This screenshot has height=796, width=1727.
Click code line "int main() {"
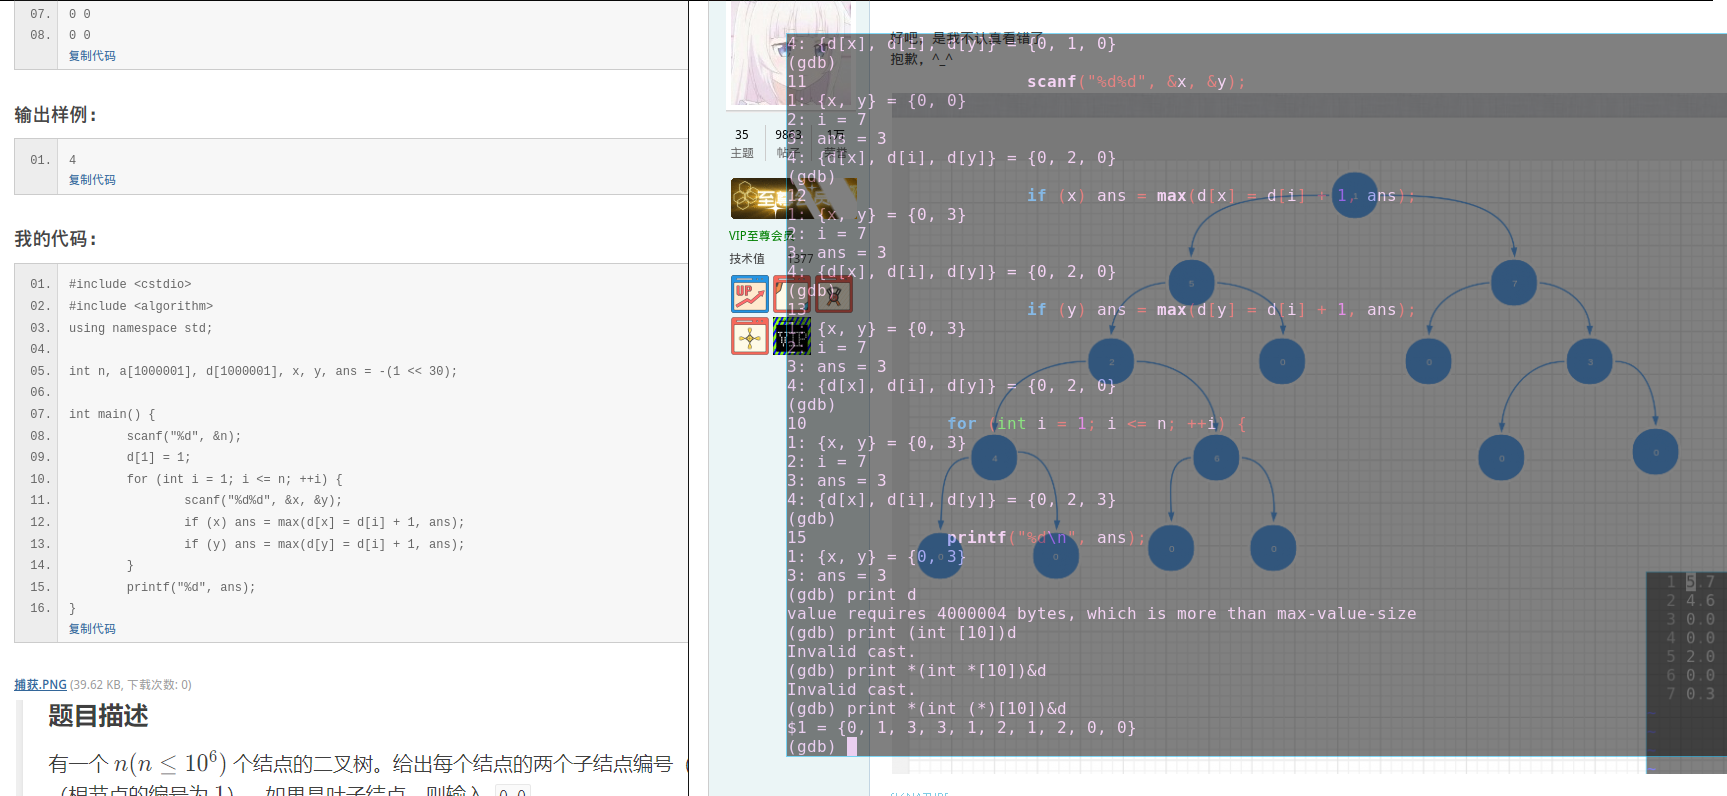click(112, 415)
